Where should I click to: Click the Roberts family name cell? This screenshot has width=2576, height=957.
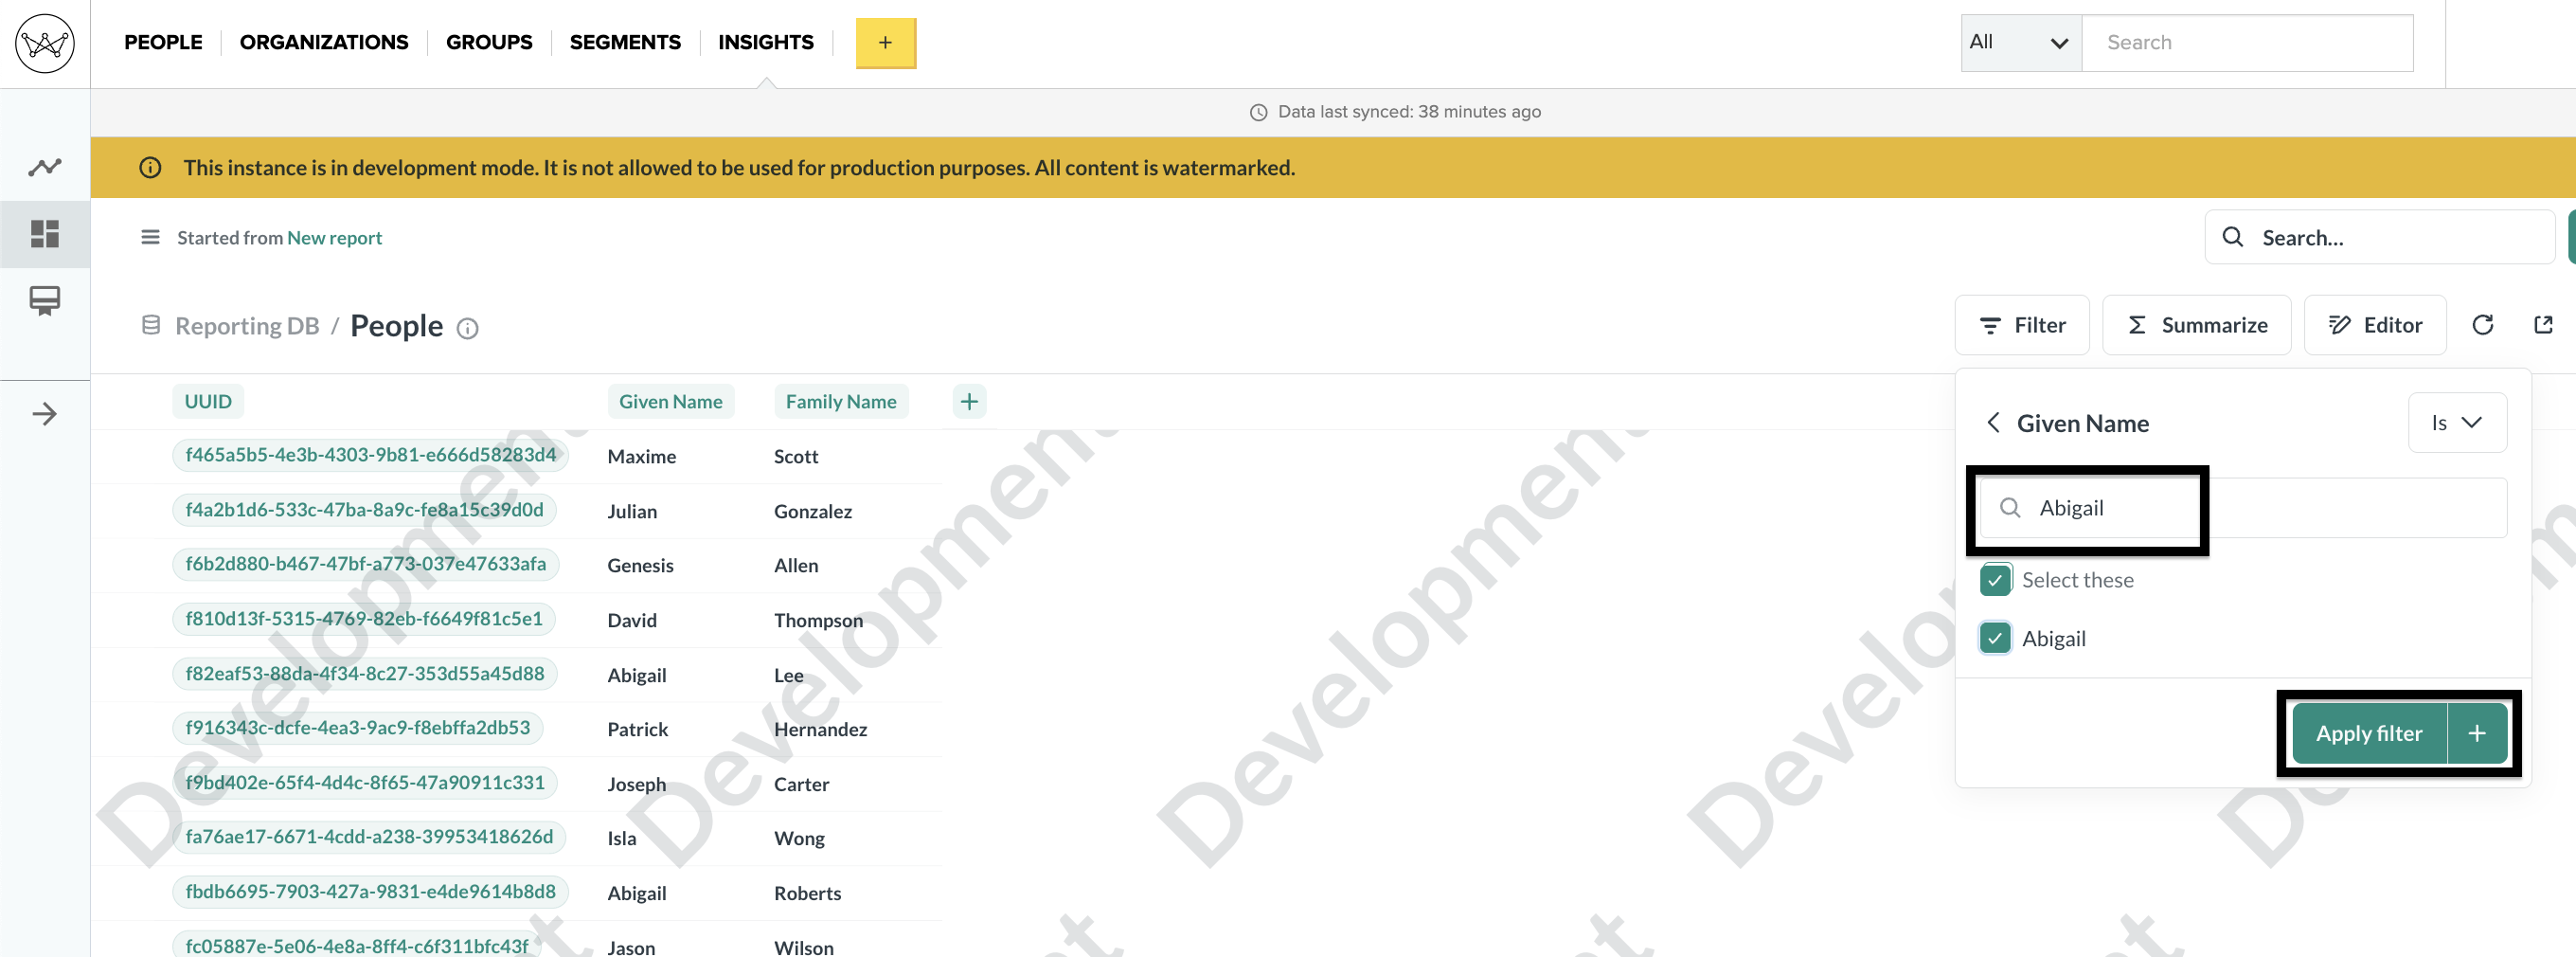[808, 894]
